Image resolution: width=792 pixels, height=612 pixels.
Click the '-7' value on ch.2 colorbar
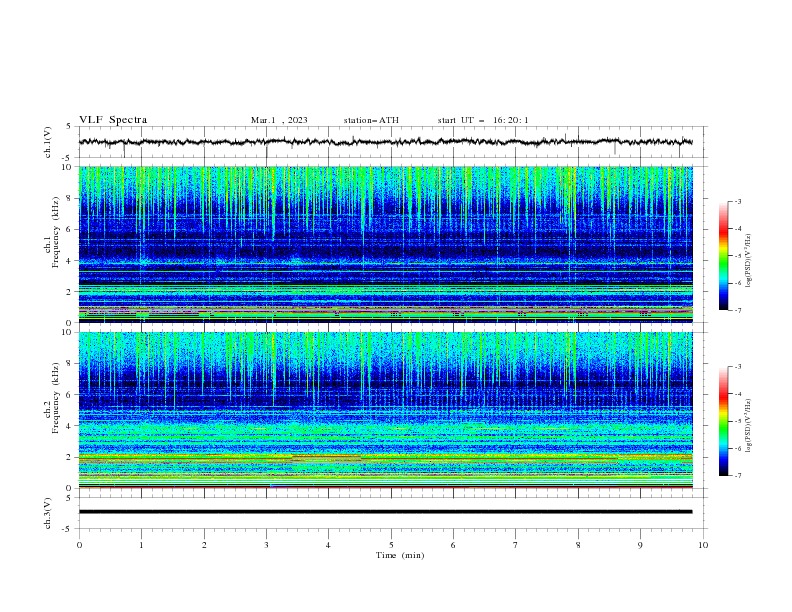737,476
